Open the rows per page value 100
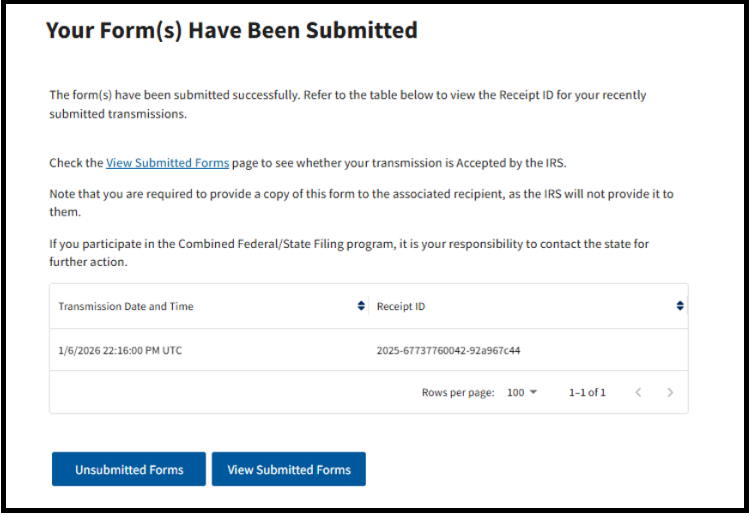The height and width of the screenshot is (517, 750). 515,393
